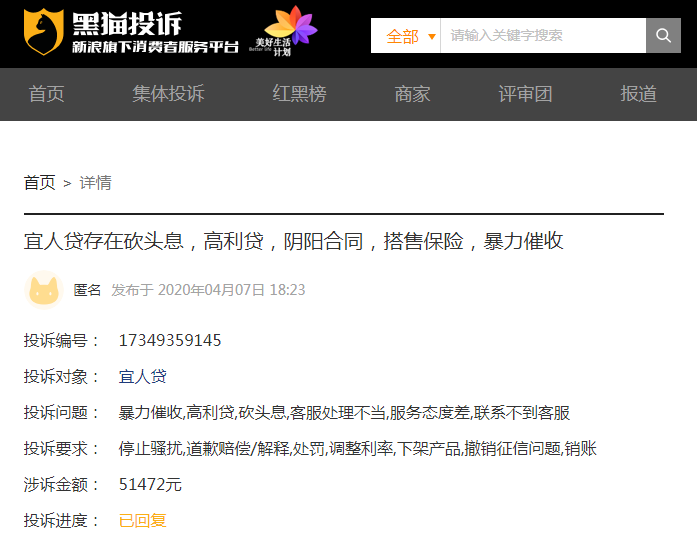This screenshot has height=548, width=697.
Task: Open the 评审团 navigation item
Action: click(525, 94)
